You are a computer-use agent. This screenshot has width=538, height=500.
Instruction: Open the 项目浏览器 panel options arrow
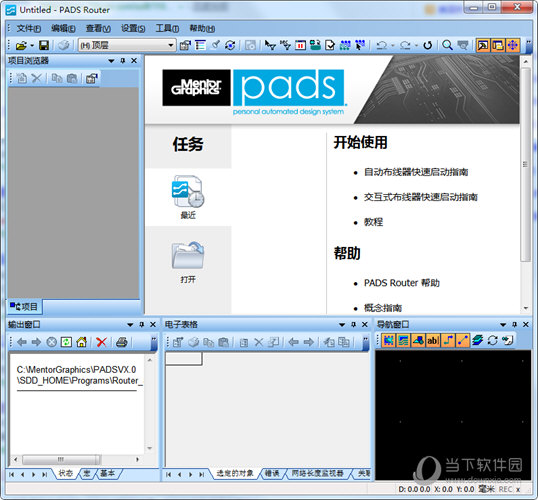click(111, 61)
